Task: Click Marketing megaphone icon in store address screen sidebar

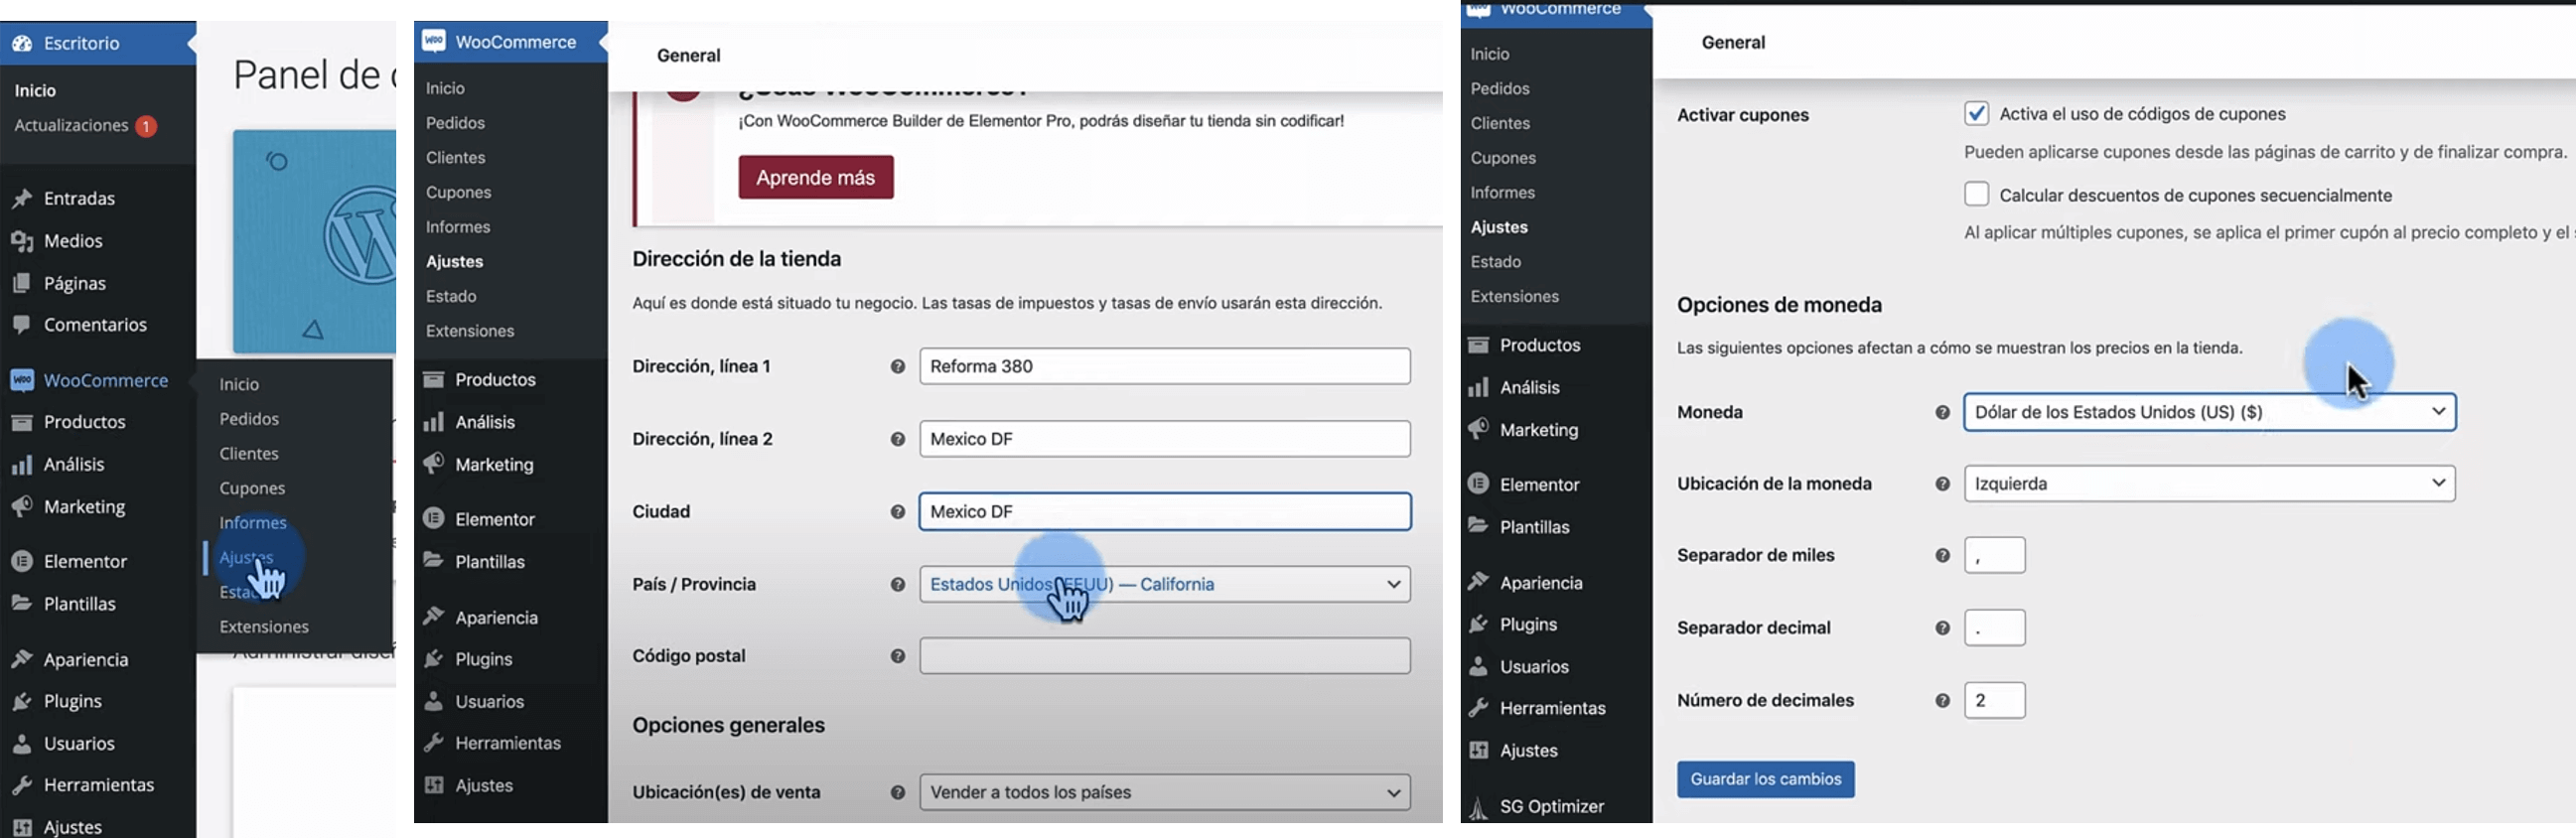Action: coord(433,464)
